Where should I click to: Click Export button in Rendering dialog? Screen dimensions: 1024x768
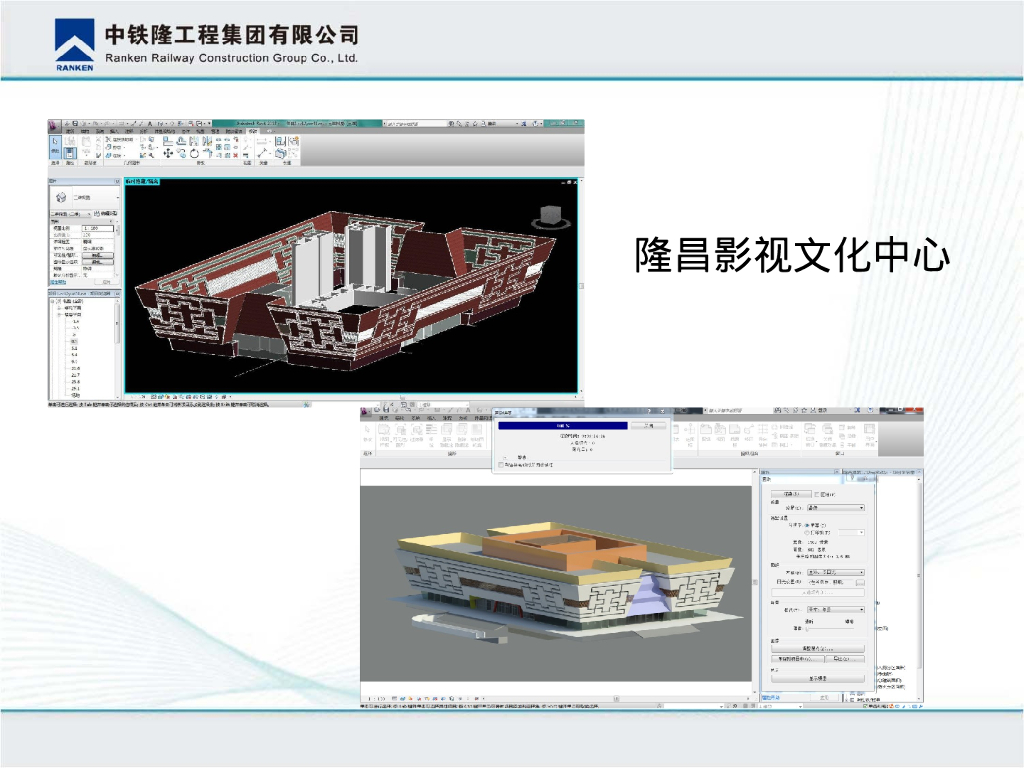(x=845, y=658)
